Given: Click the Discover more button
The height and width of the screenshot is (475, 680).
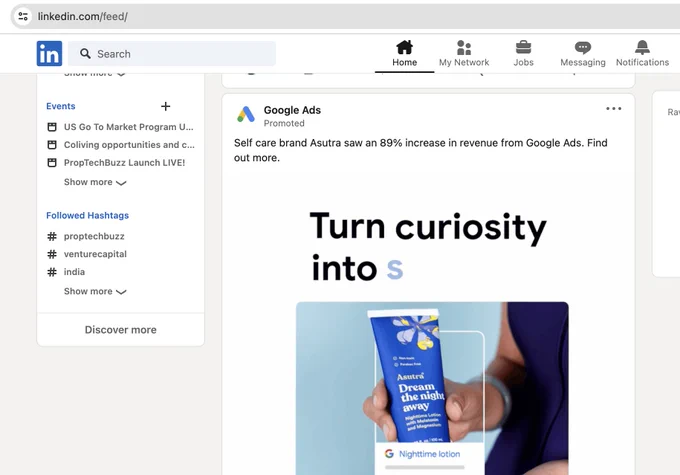Looking at the screenshot, I should click(121, 330).
